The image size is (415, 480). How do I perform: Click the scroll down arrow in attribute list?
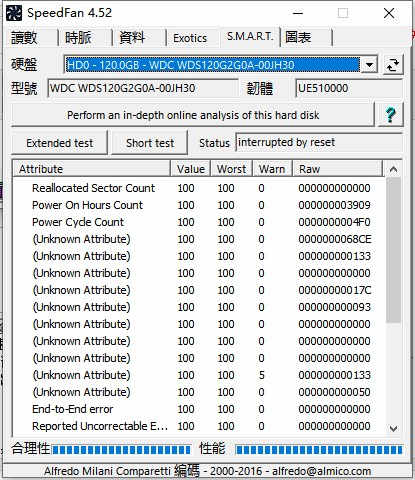point(393,428)
